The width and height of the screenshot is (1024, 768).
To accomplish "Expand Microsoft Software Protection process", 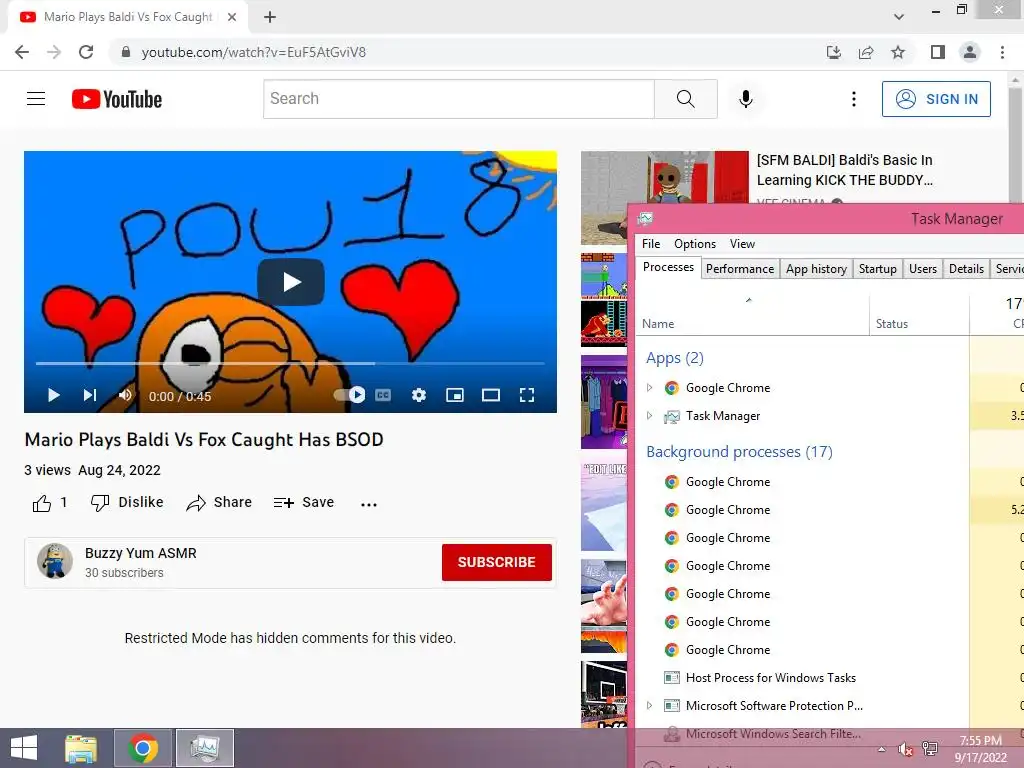I will pyautogui.click(x=649, y=705).
